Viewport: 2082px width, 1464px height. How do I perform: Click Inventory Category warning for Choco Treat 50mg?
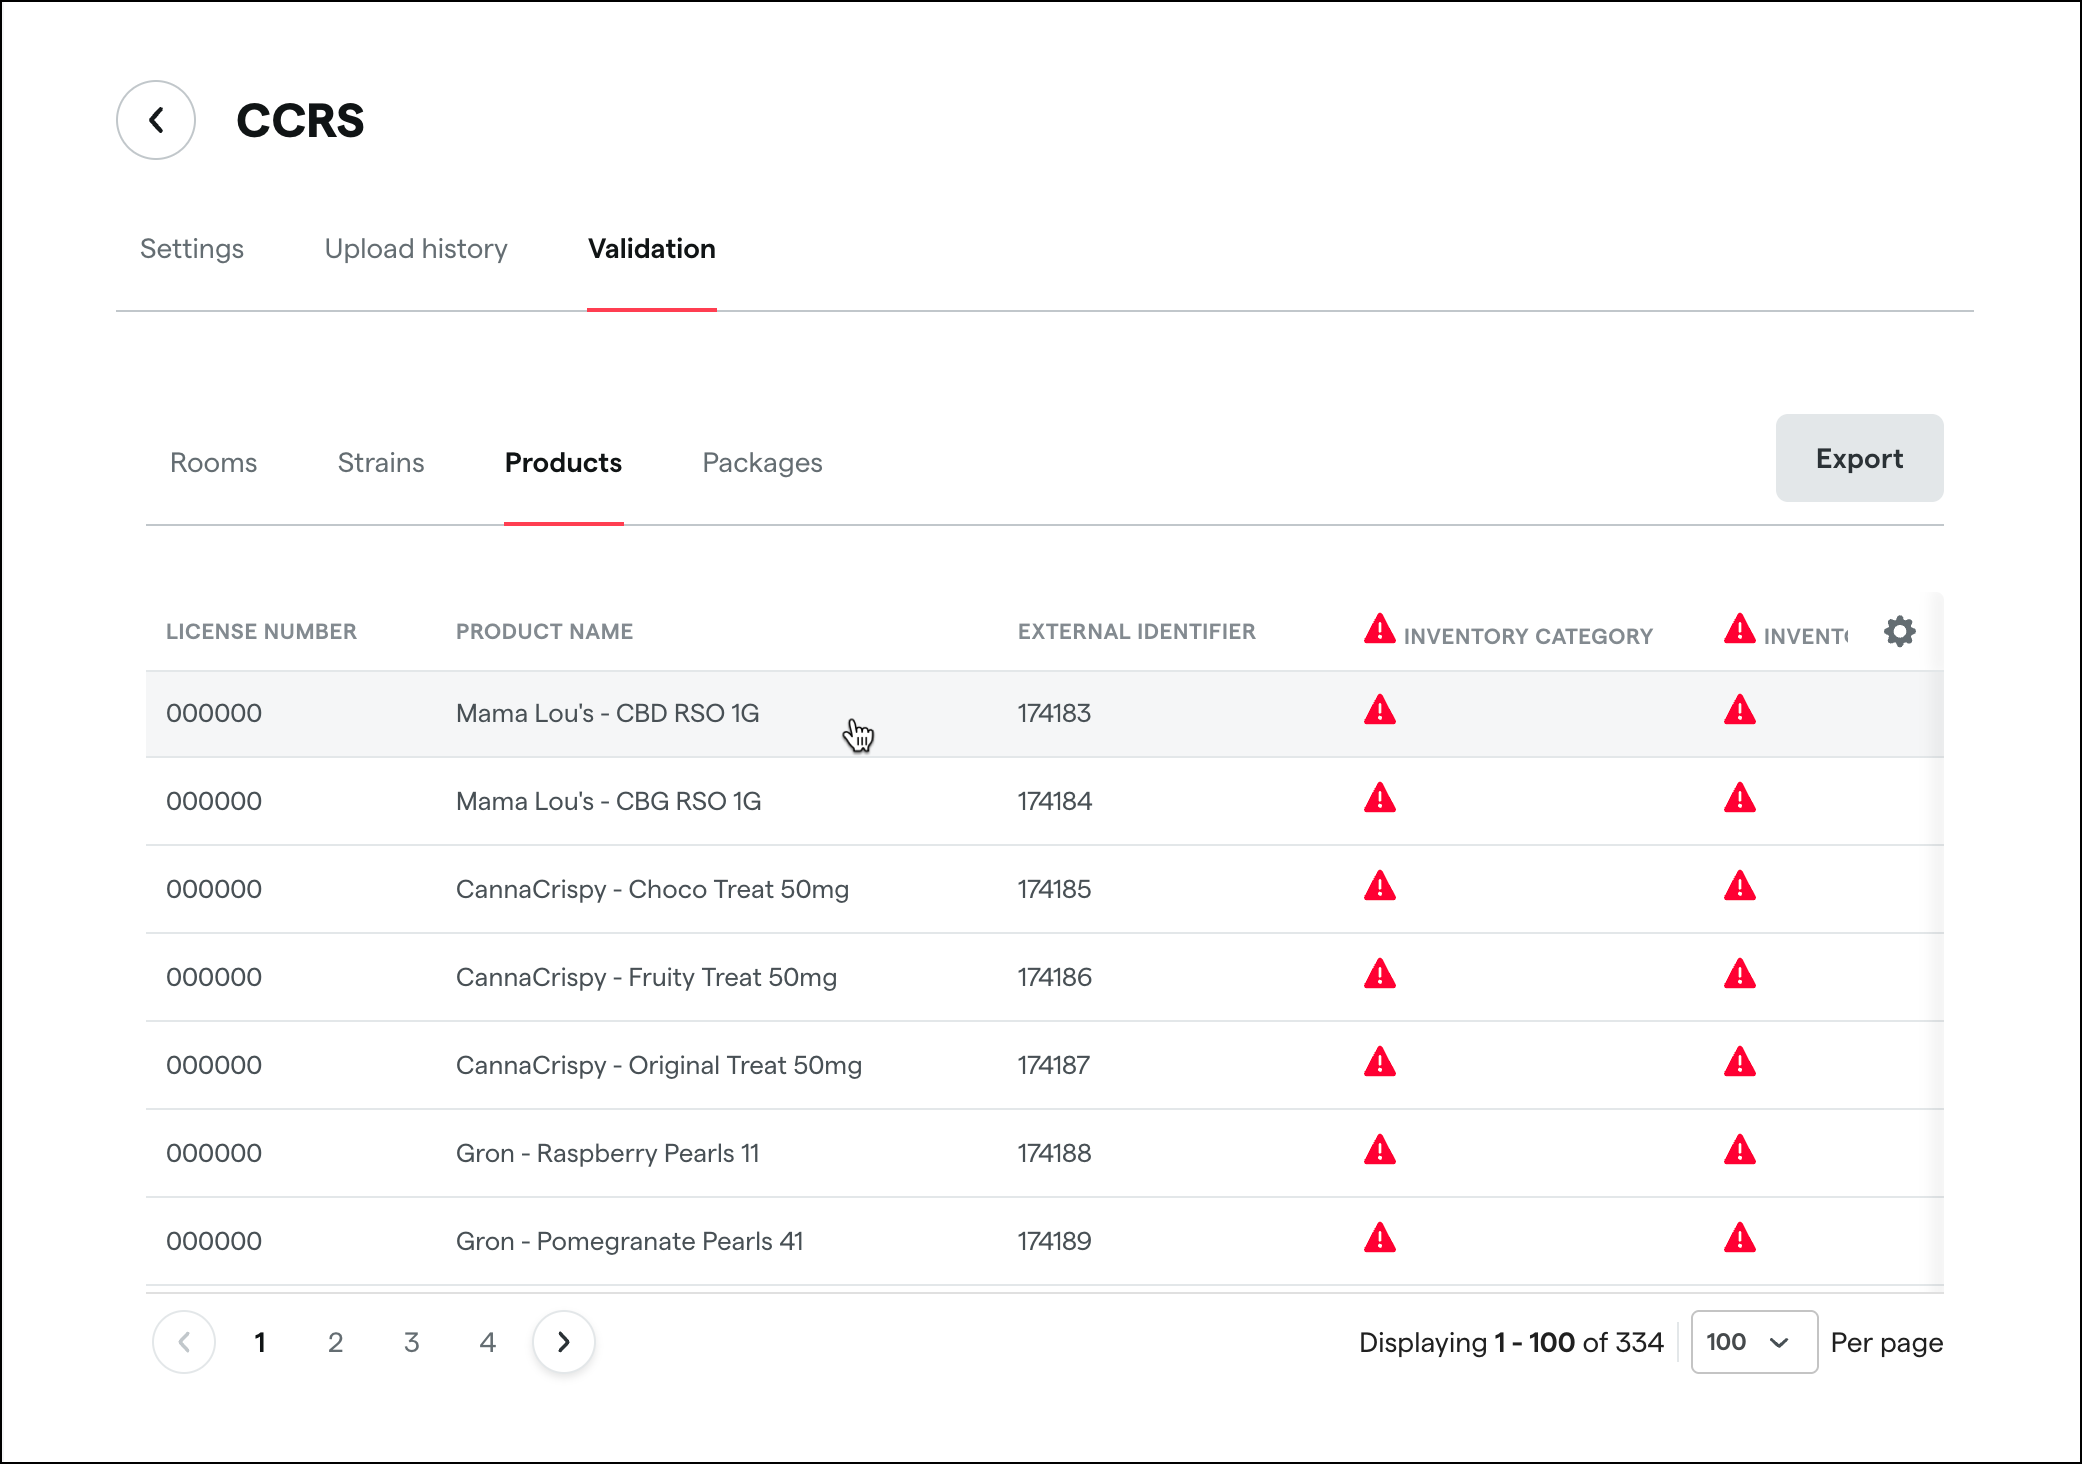(x=1379, y=886)
